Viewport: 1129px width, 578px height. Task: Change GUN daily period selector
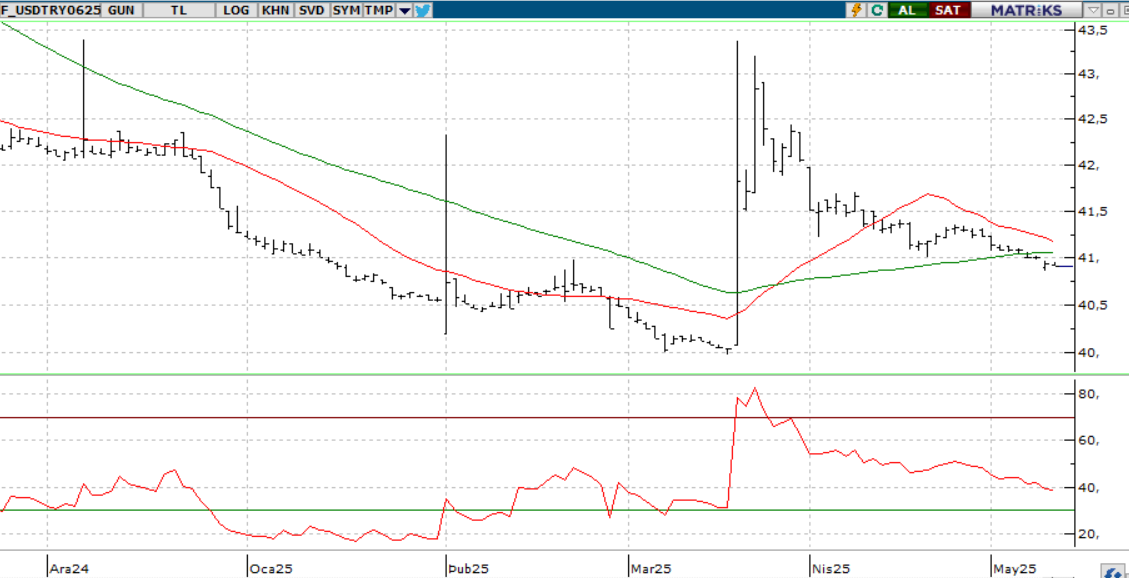tap(121, 10)
